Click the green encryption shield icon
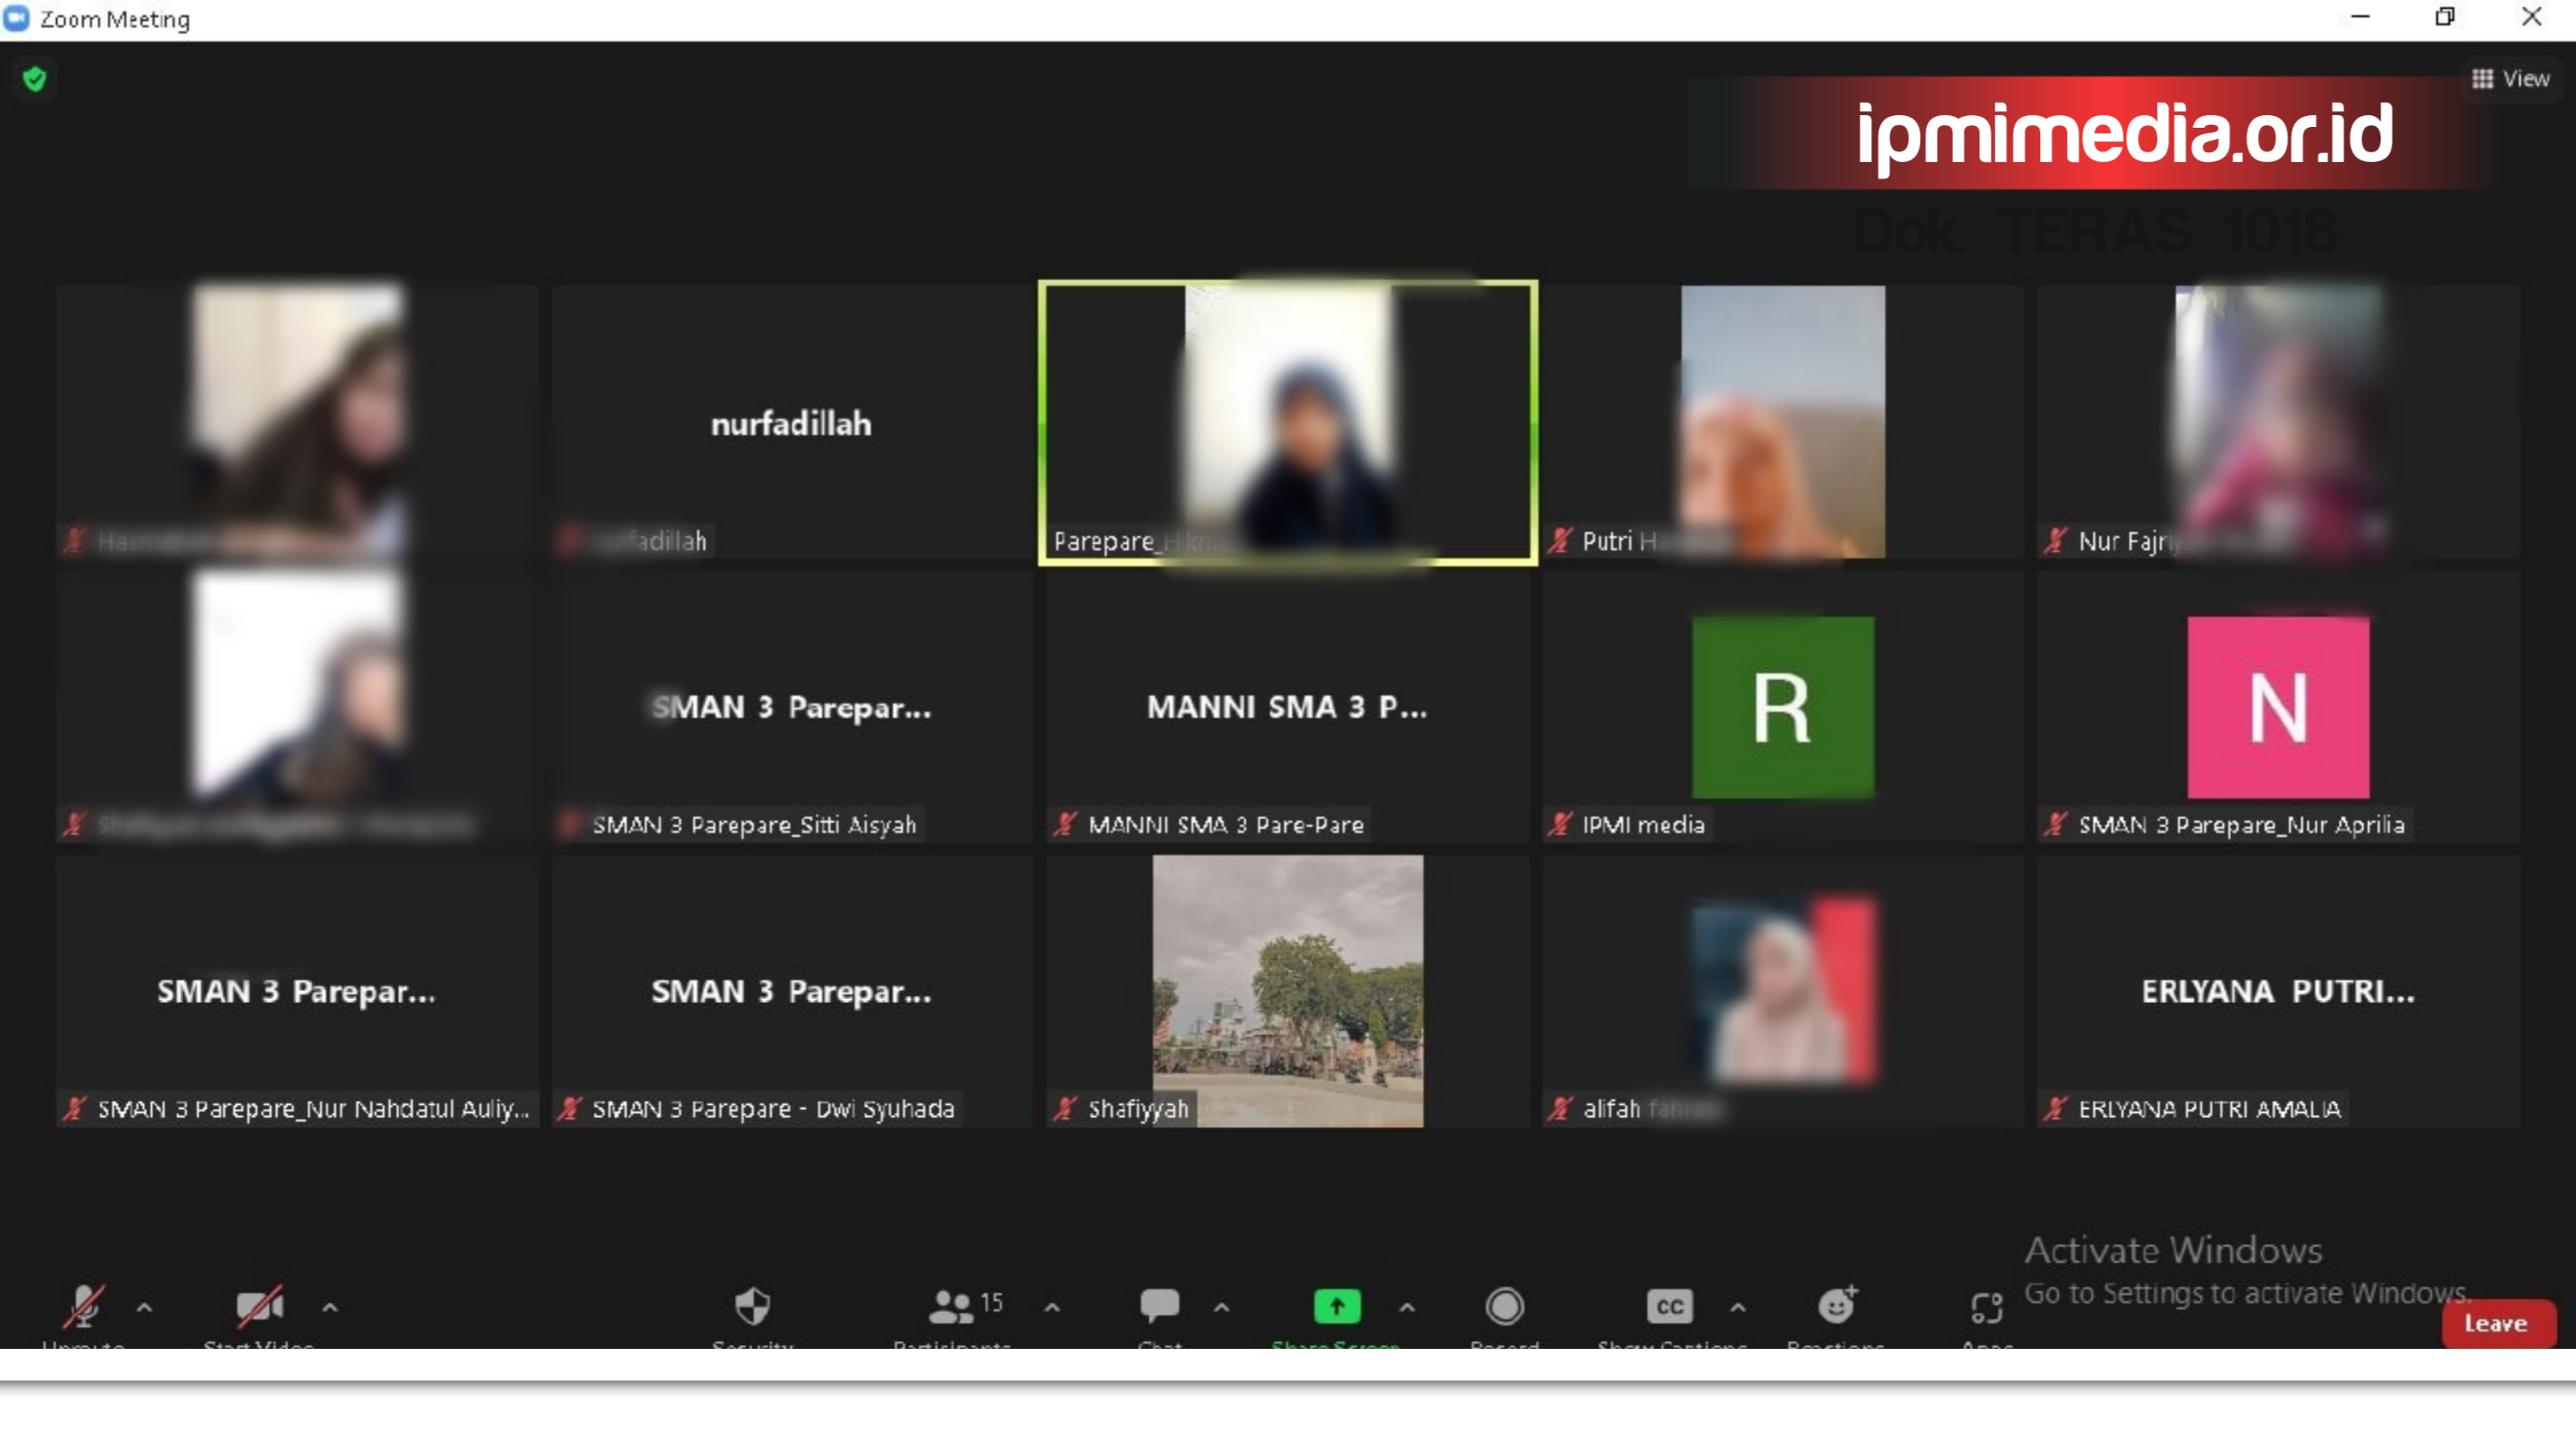 tap(35, 79)
